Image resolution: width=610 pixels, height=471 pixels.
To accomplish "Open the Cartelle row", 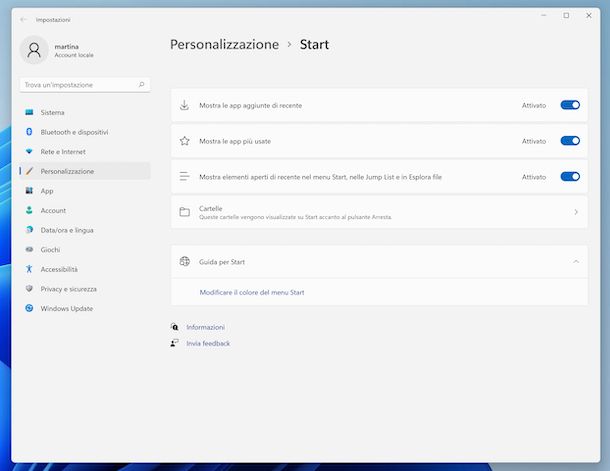I will coord(379,212).
